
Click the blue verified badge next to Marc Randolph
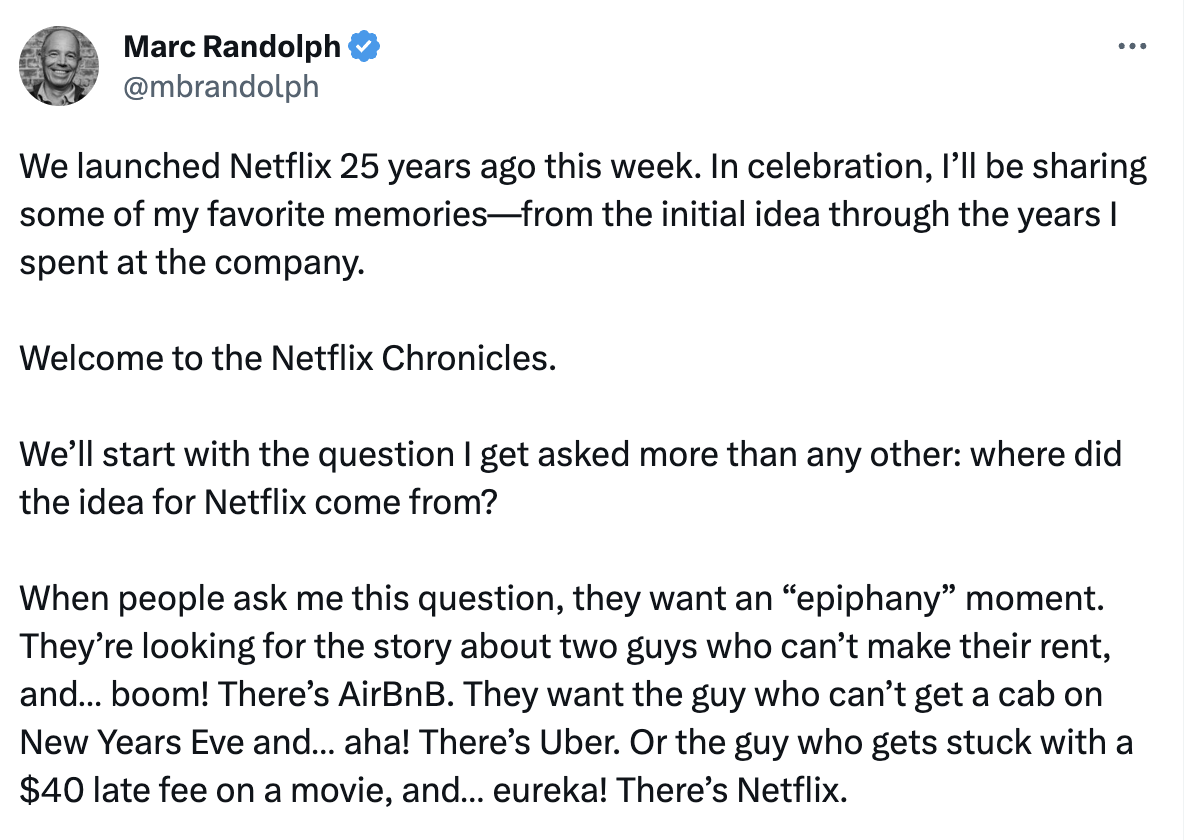pos(366,44)
